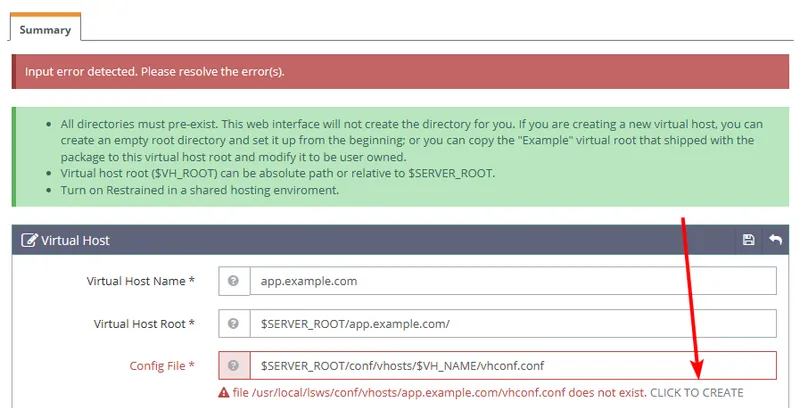Click the Virtual Host Root label
Viewport: 800px width, 408px height.
[x=143, y=324]
